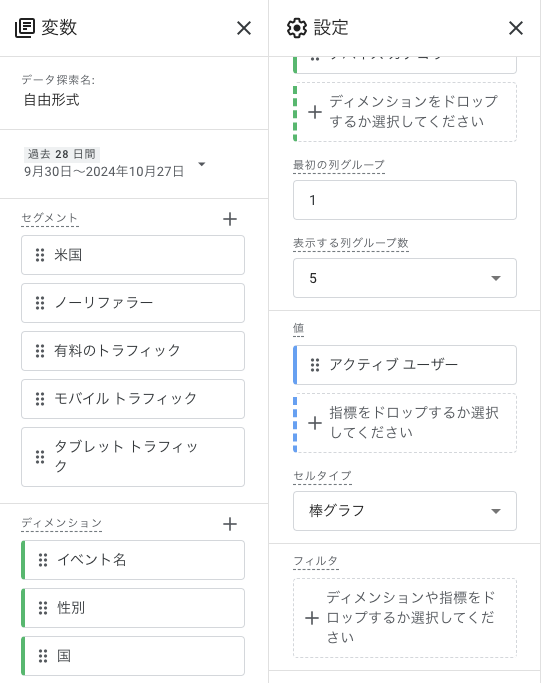The height and width of the screenshot is (683, 541).
Task: Select the 有料のトラフィック segment
Action: tap(133, 351)
